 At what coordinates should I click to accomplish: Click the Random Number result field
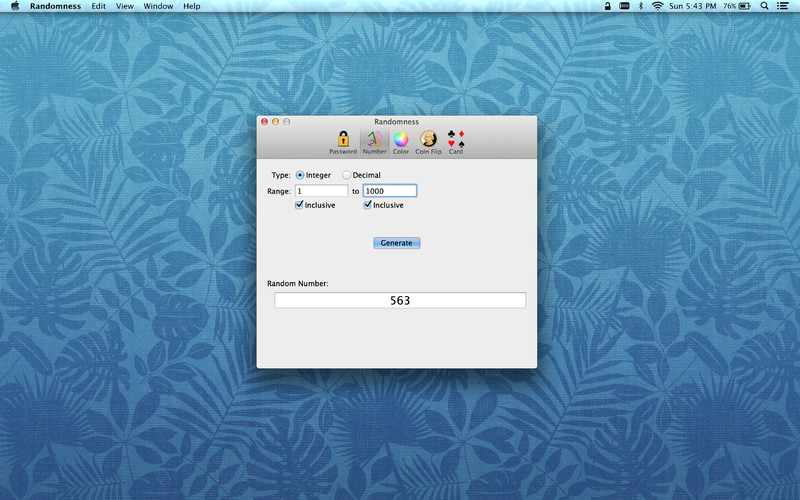point(400,301)
